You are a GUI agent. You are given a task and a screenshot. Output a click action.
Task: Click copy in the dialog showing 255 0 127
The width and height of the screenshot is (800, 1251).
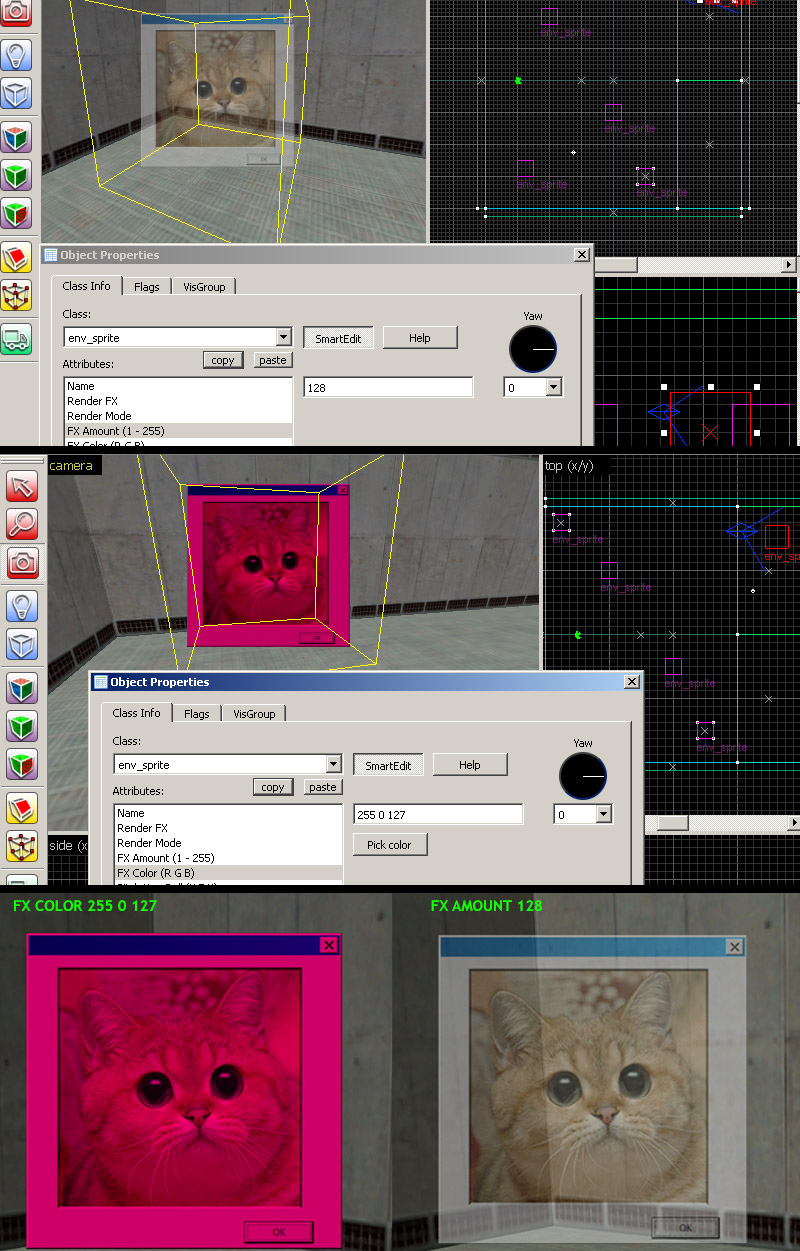(273, 787)
